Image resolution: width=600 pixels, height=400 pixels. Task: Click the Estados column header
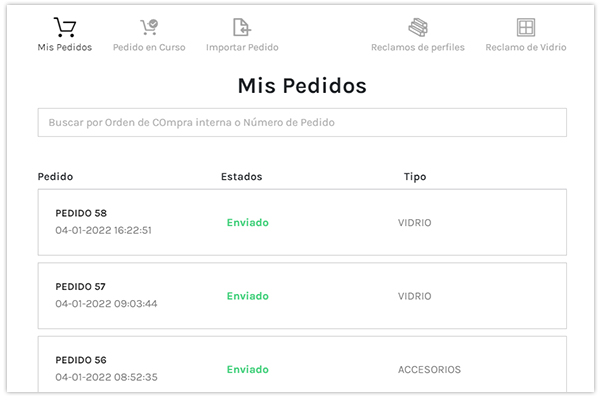[241, 177]
